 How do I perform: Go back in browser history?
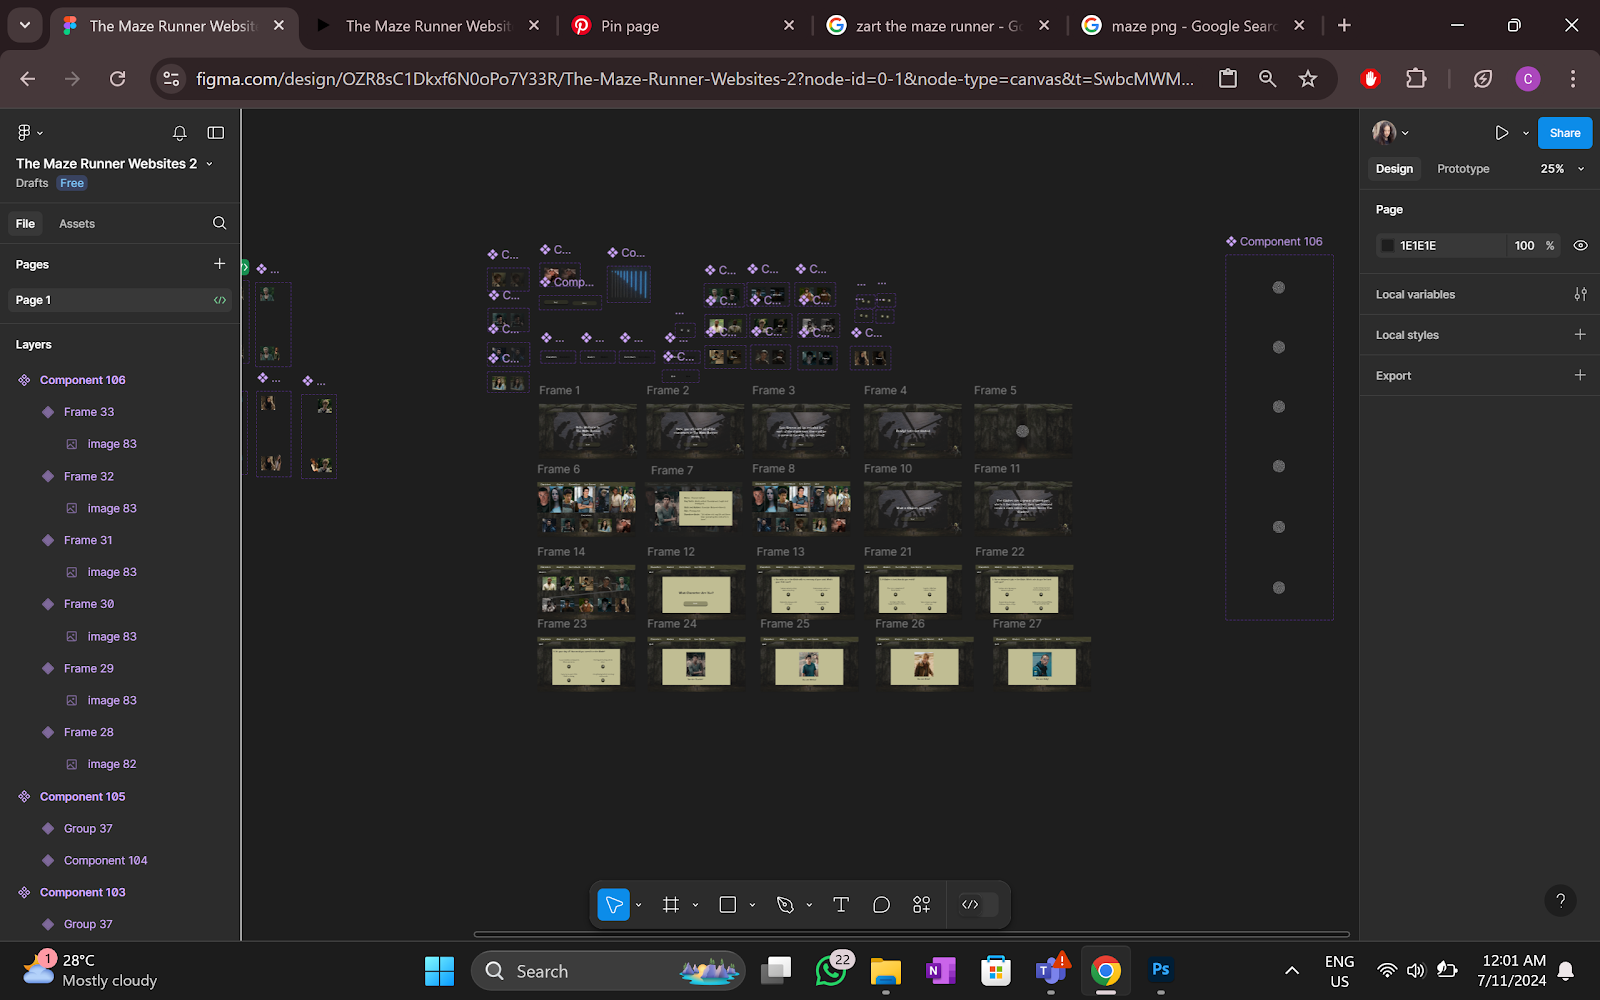(x=28, y=79)
